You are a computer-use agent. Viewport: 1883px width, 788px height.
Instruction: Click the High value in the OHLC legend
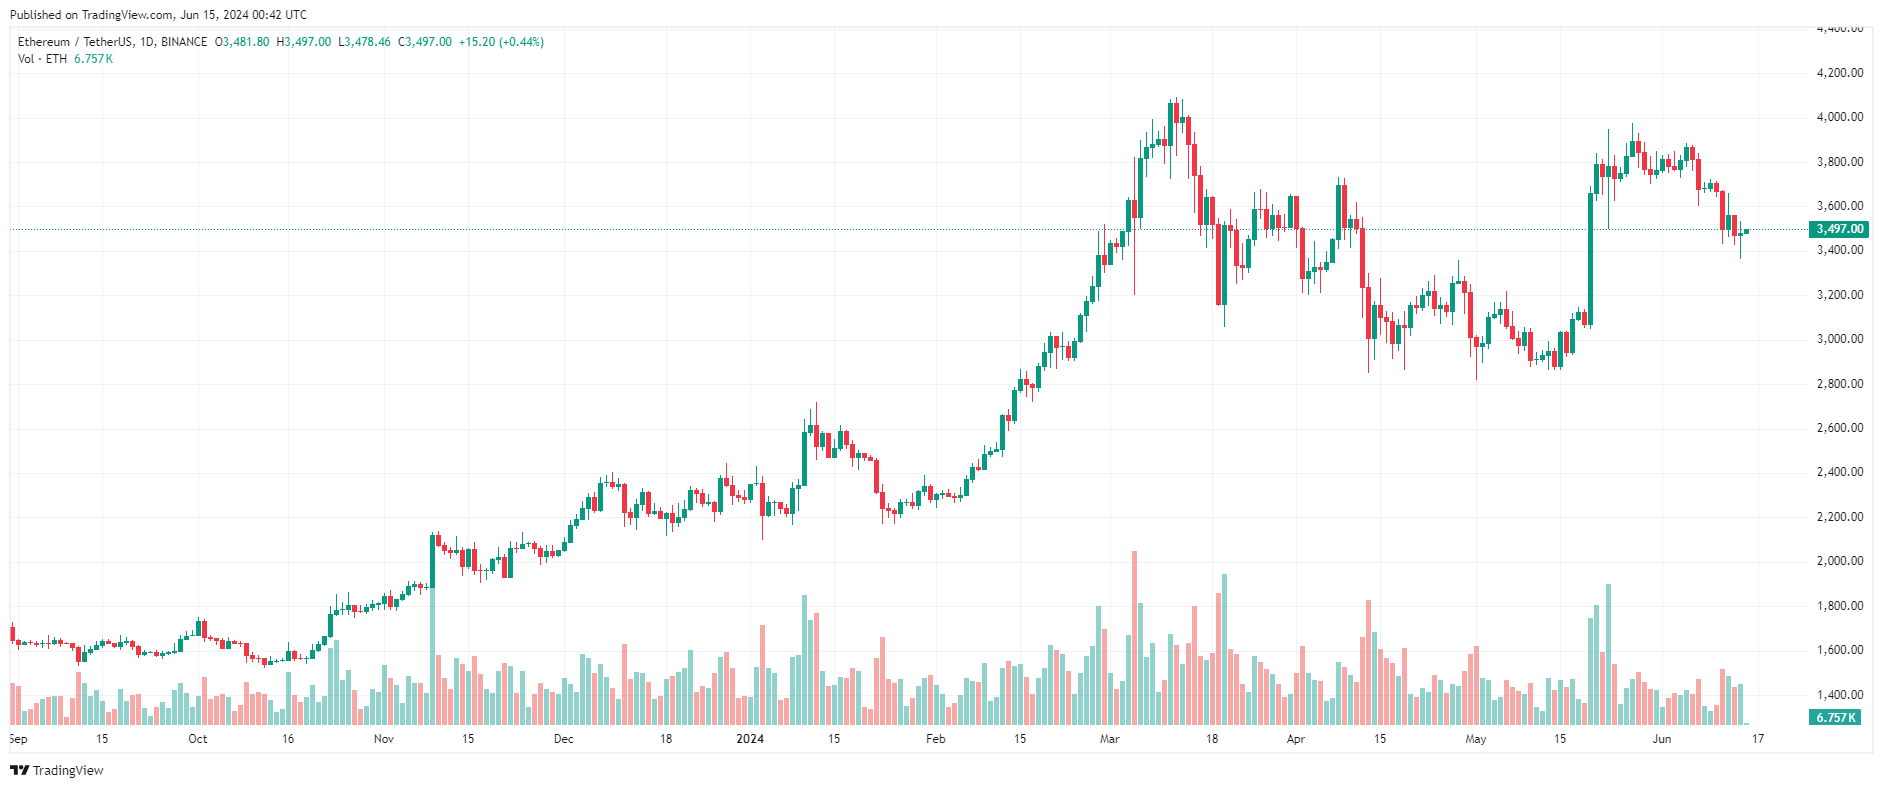coord(303,42)
